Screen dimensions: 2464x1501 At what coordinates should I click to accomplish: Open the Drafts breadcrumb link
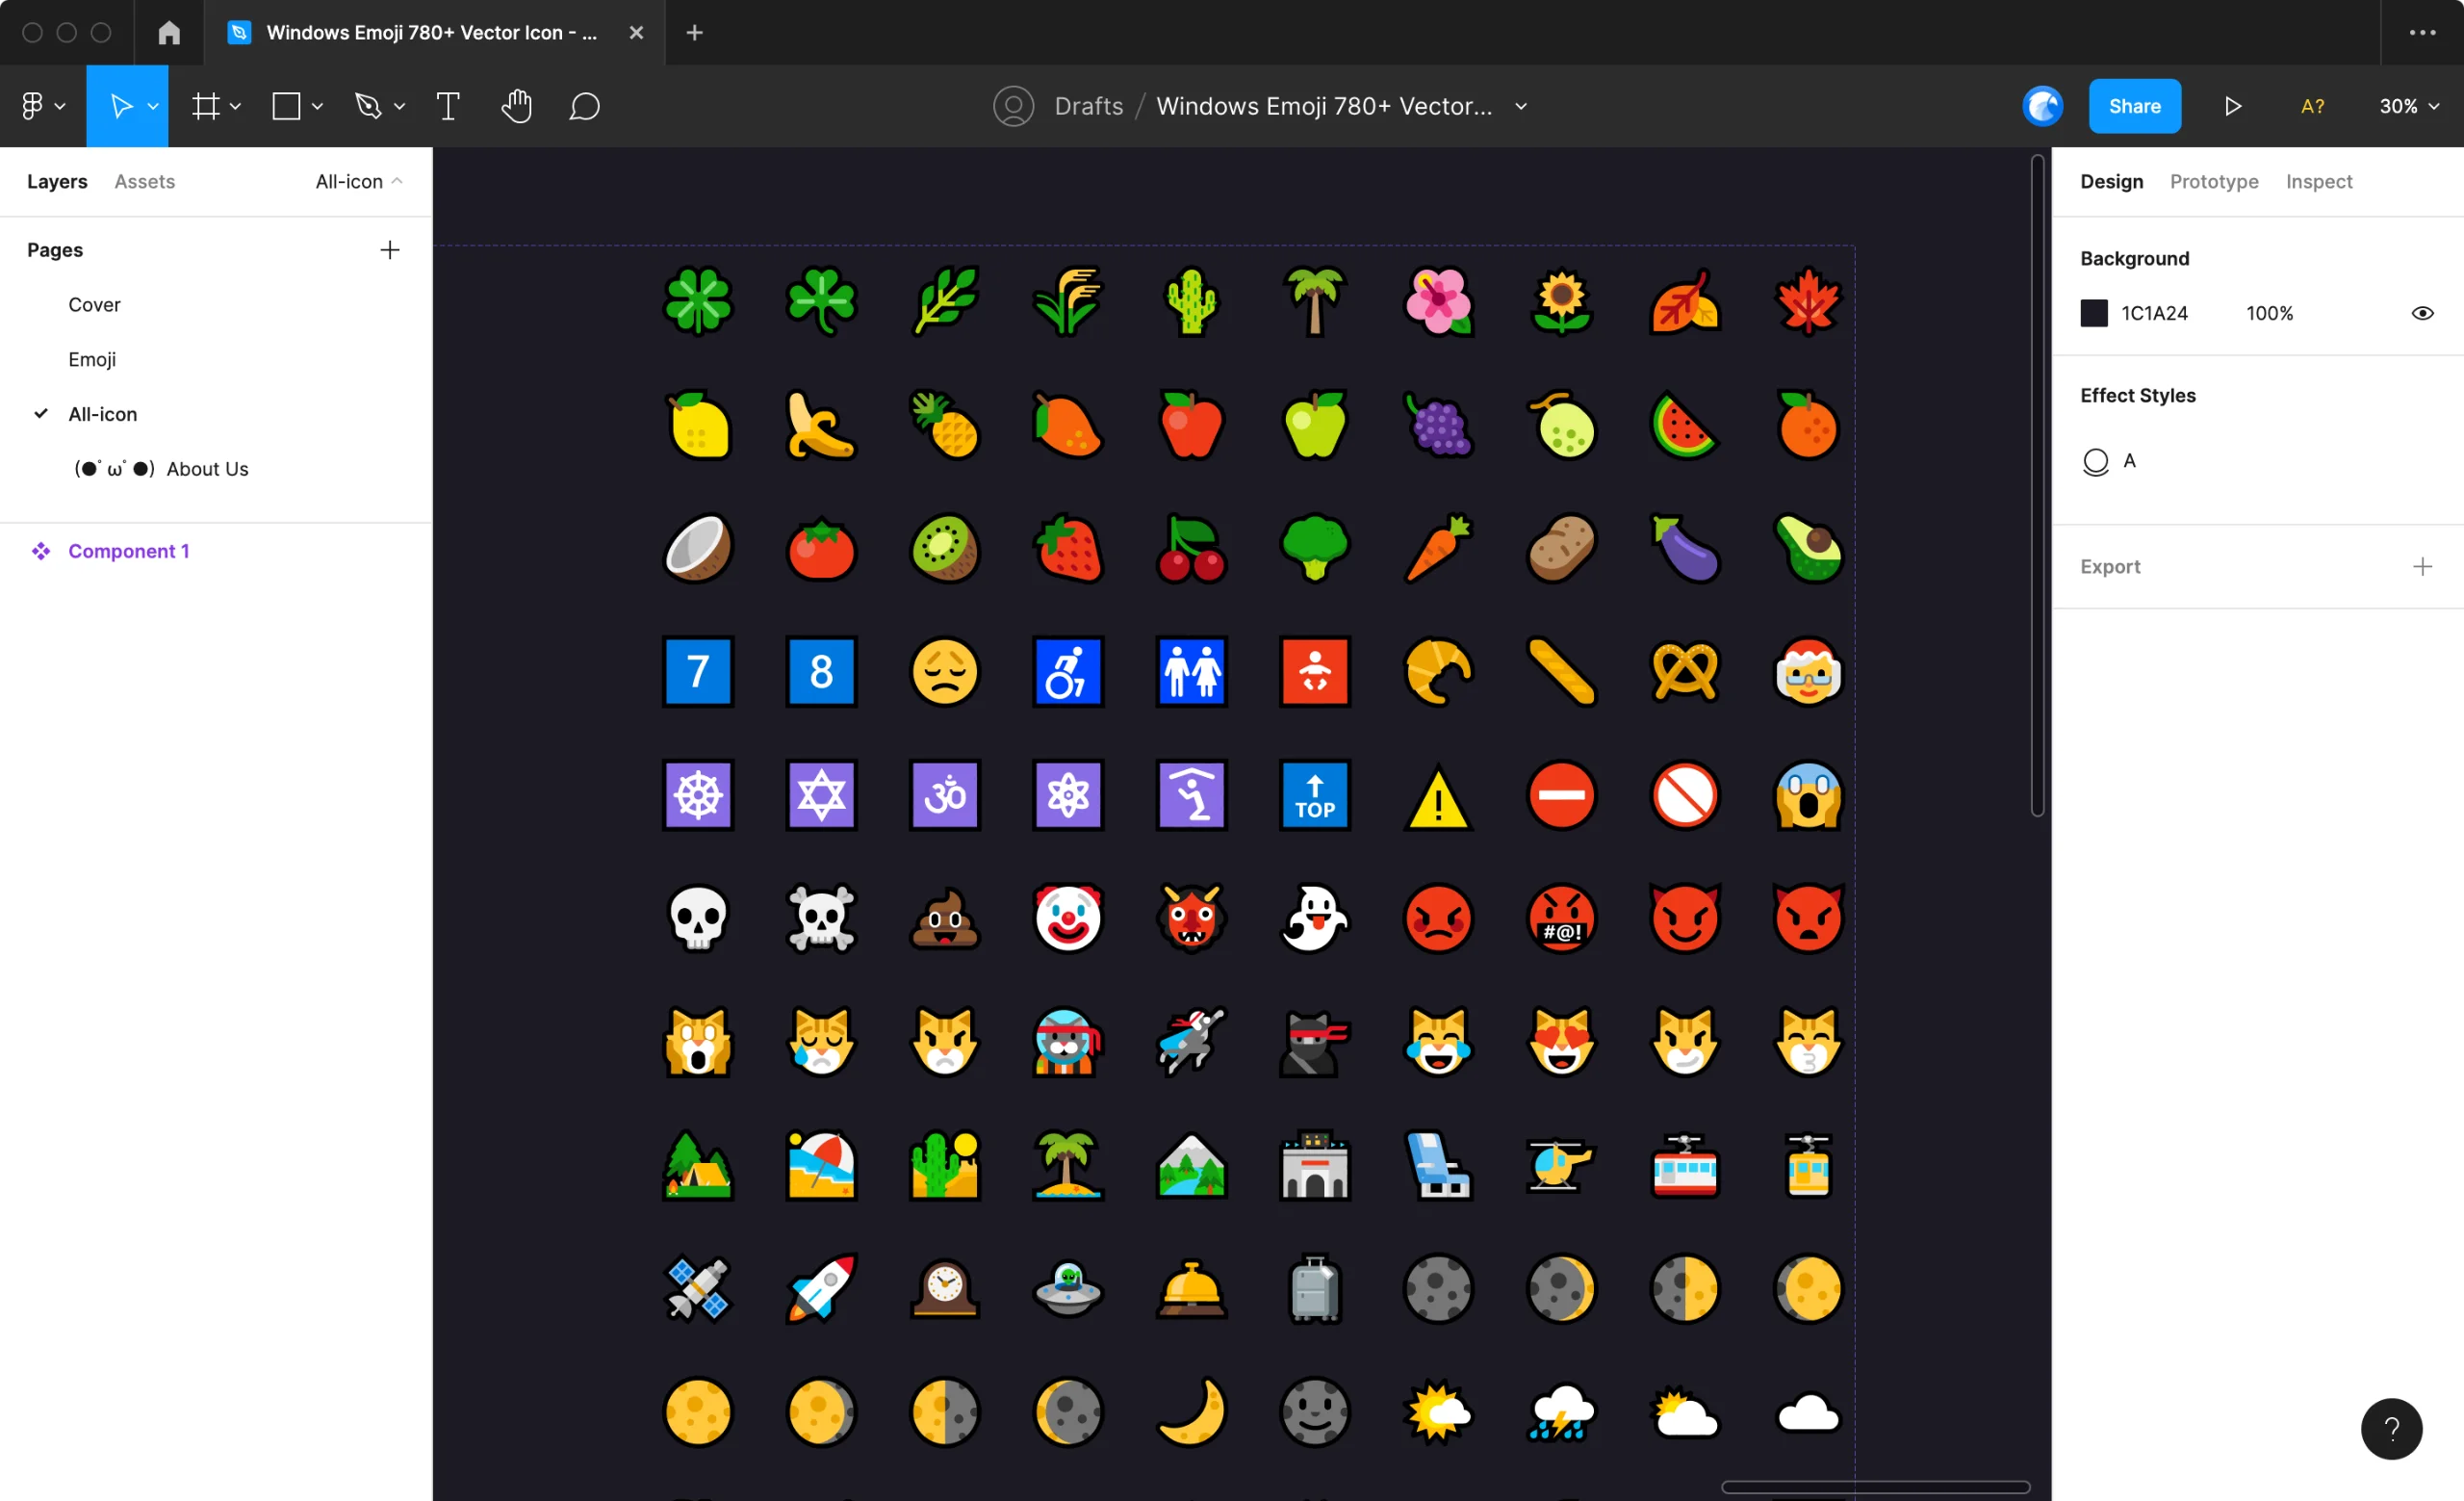(x=1088, y=106)
